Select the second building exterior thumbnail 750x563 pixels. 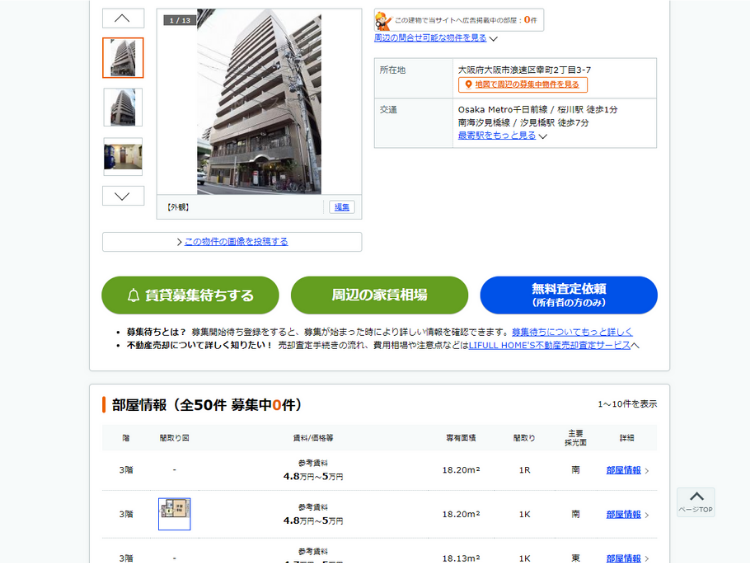point(123,108)
